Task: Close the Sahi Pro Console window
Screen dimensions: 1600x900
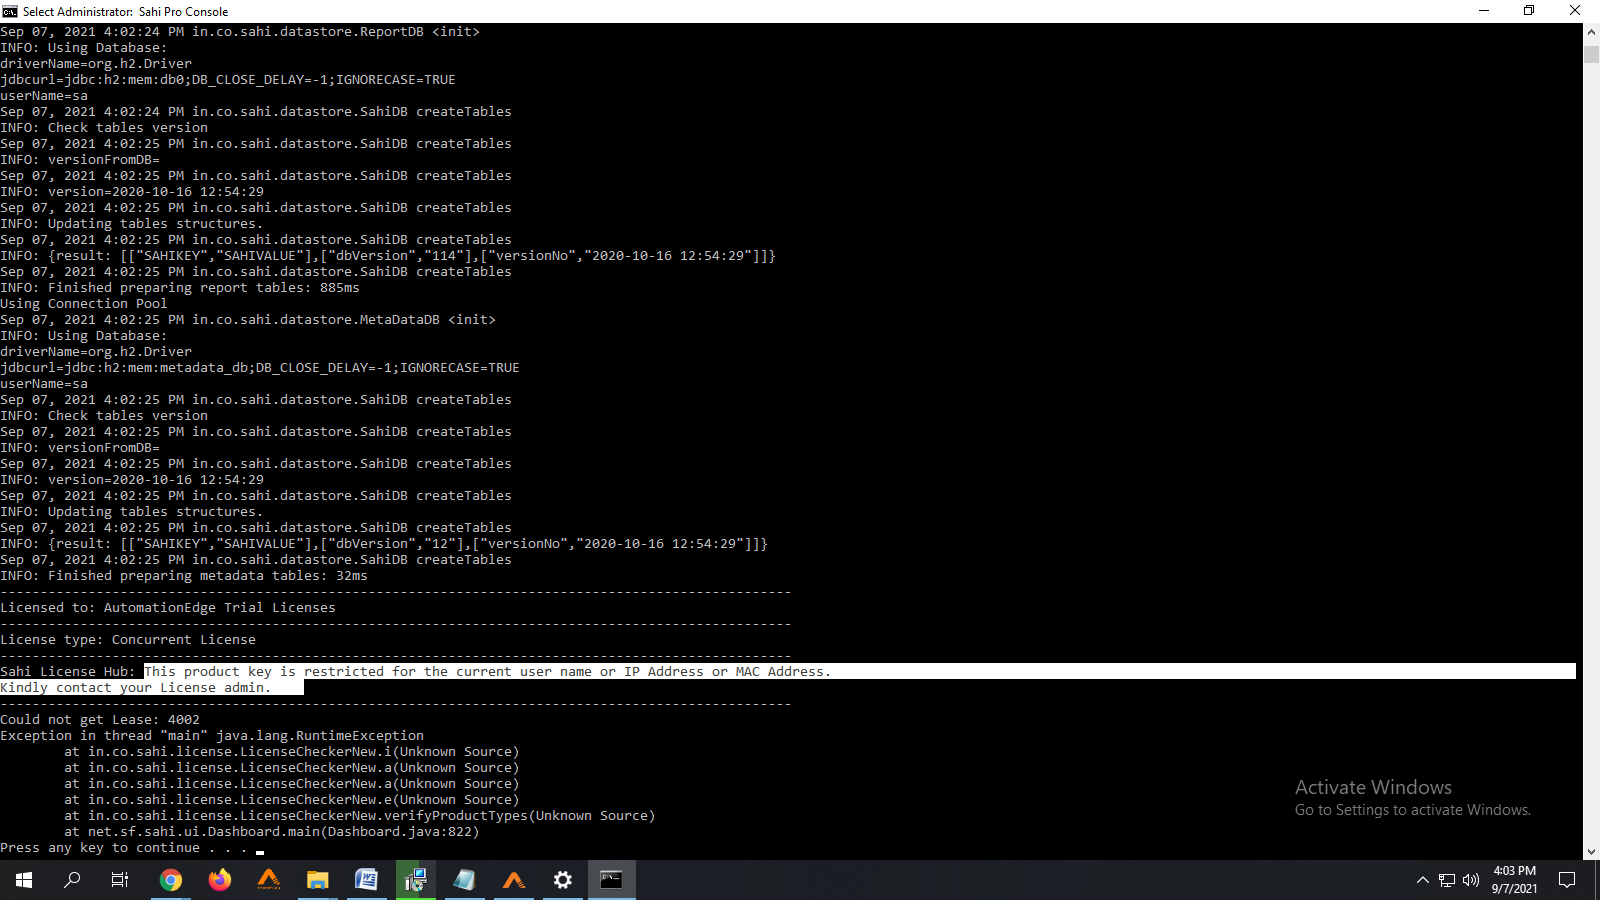Action: pos(1575,11)
